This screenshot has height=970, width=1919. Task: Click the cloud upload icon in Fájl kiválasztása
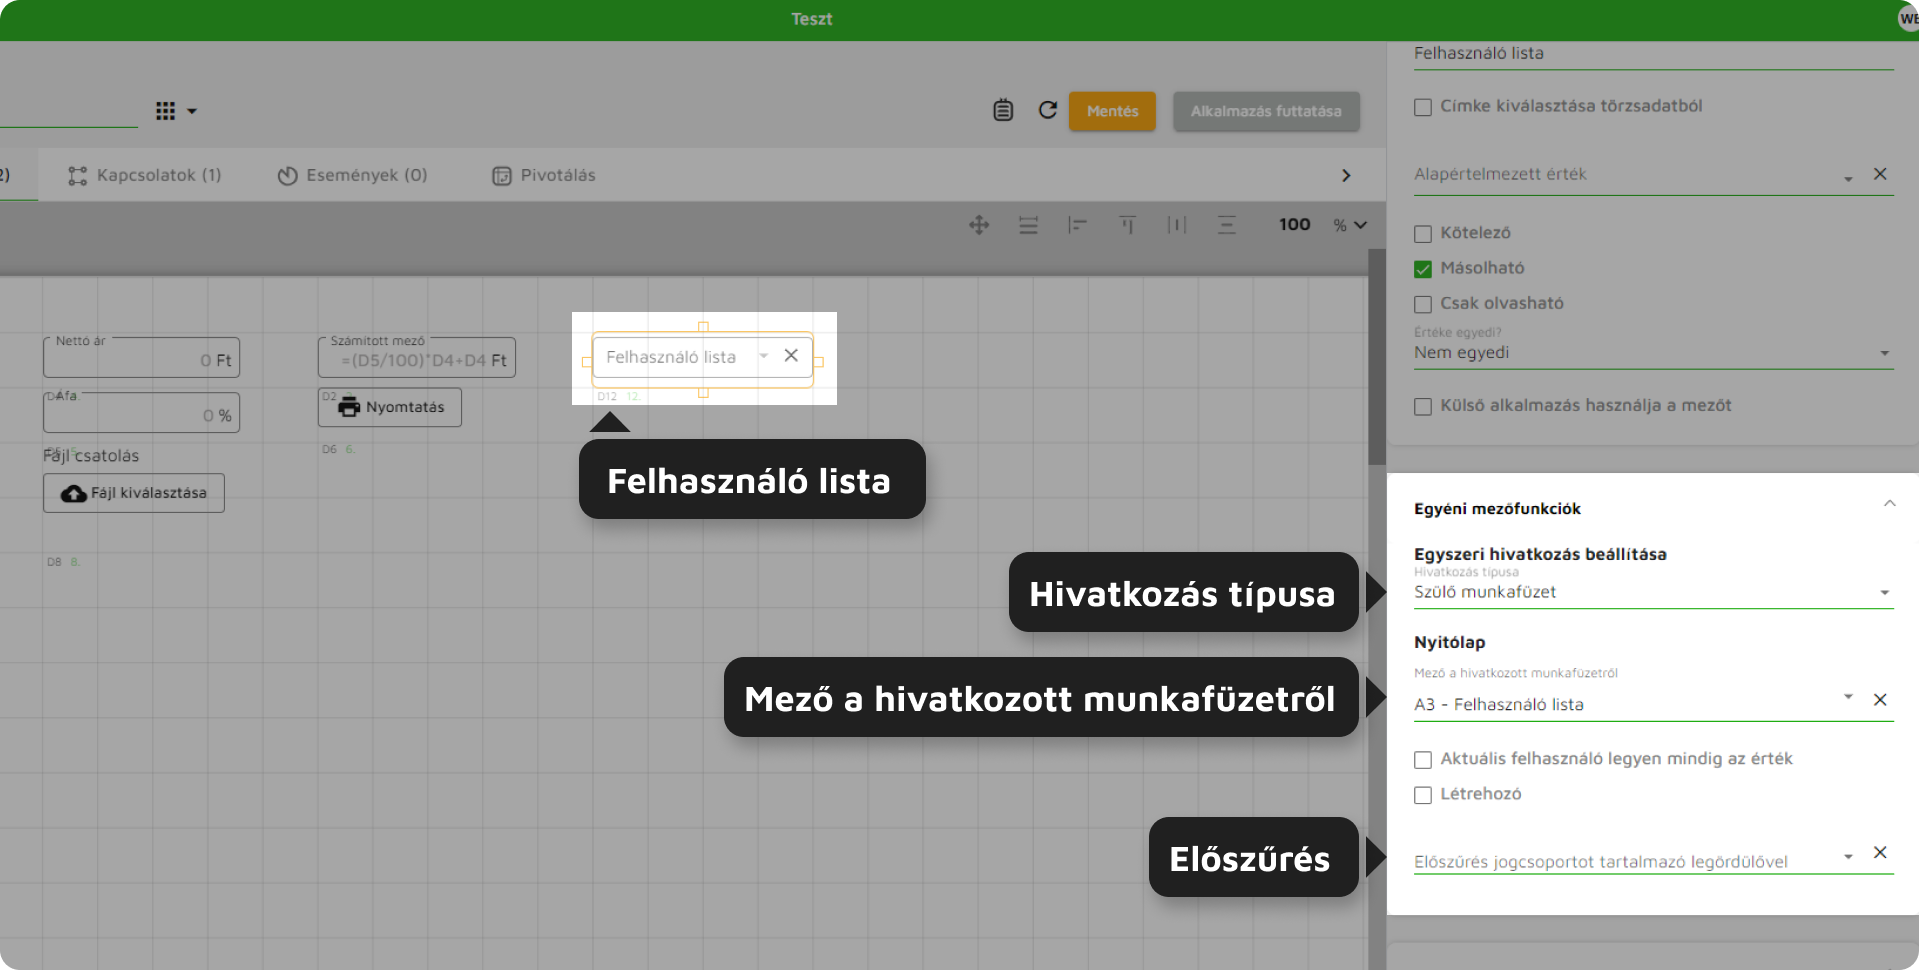tap(74, 494)
